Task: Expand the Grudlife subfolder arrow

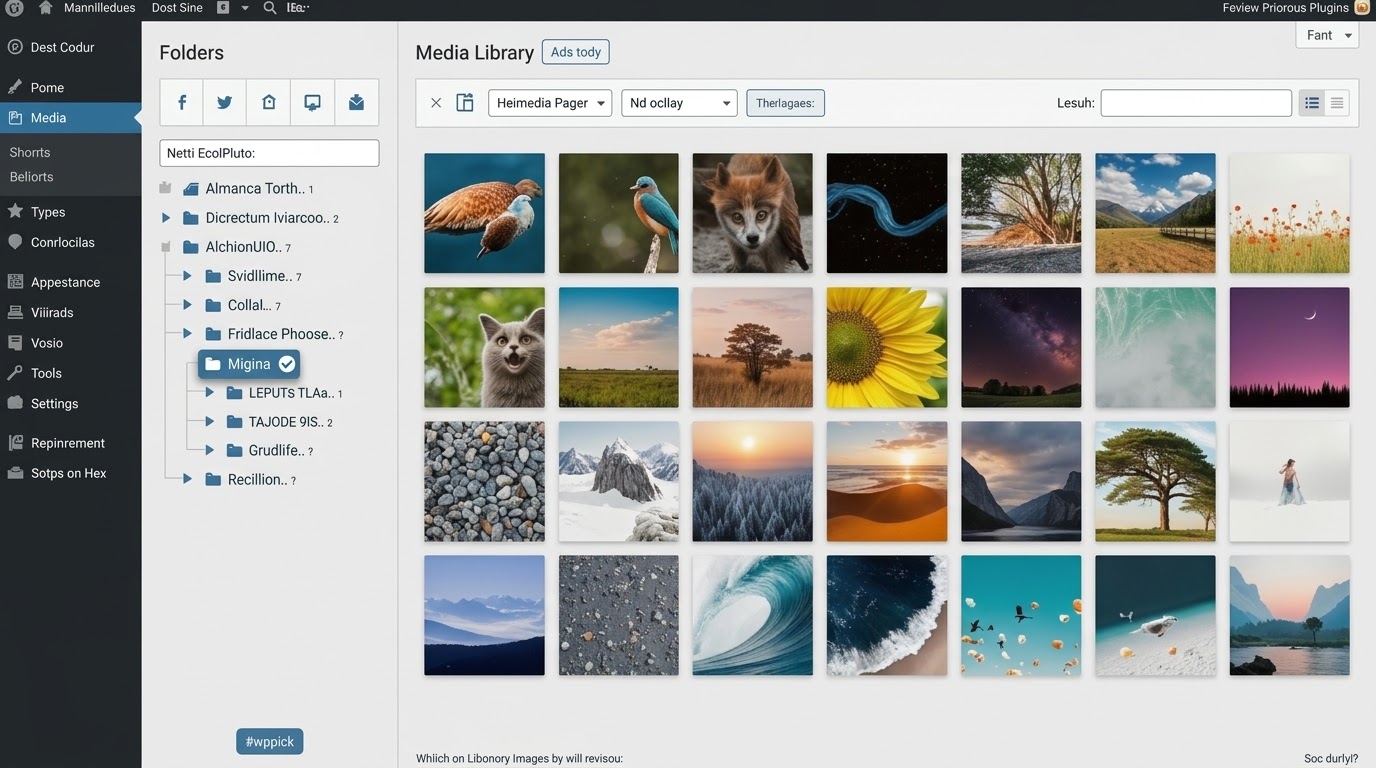Action: 209,451
